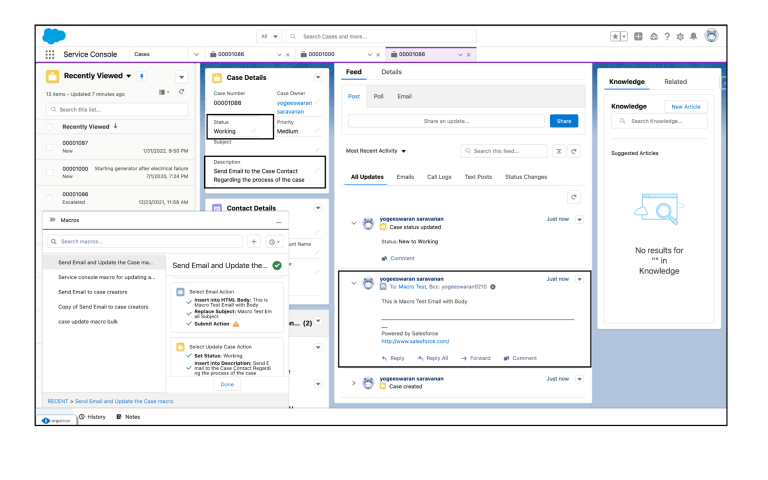The image size is (768, 480).
Task: Select the Send Email to case creators macro
Action: click(x=93, y=292)
